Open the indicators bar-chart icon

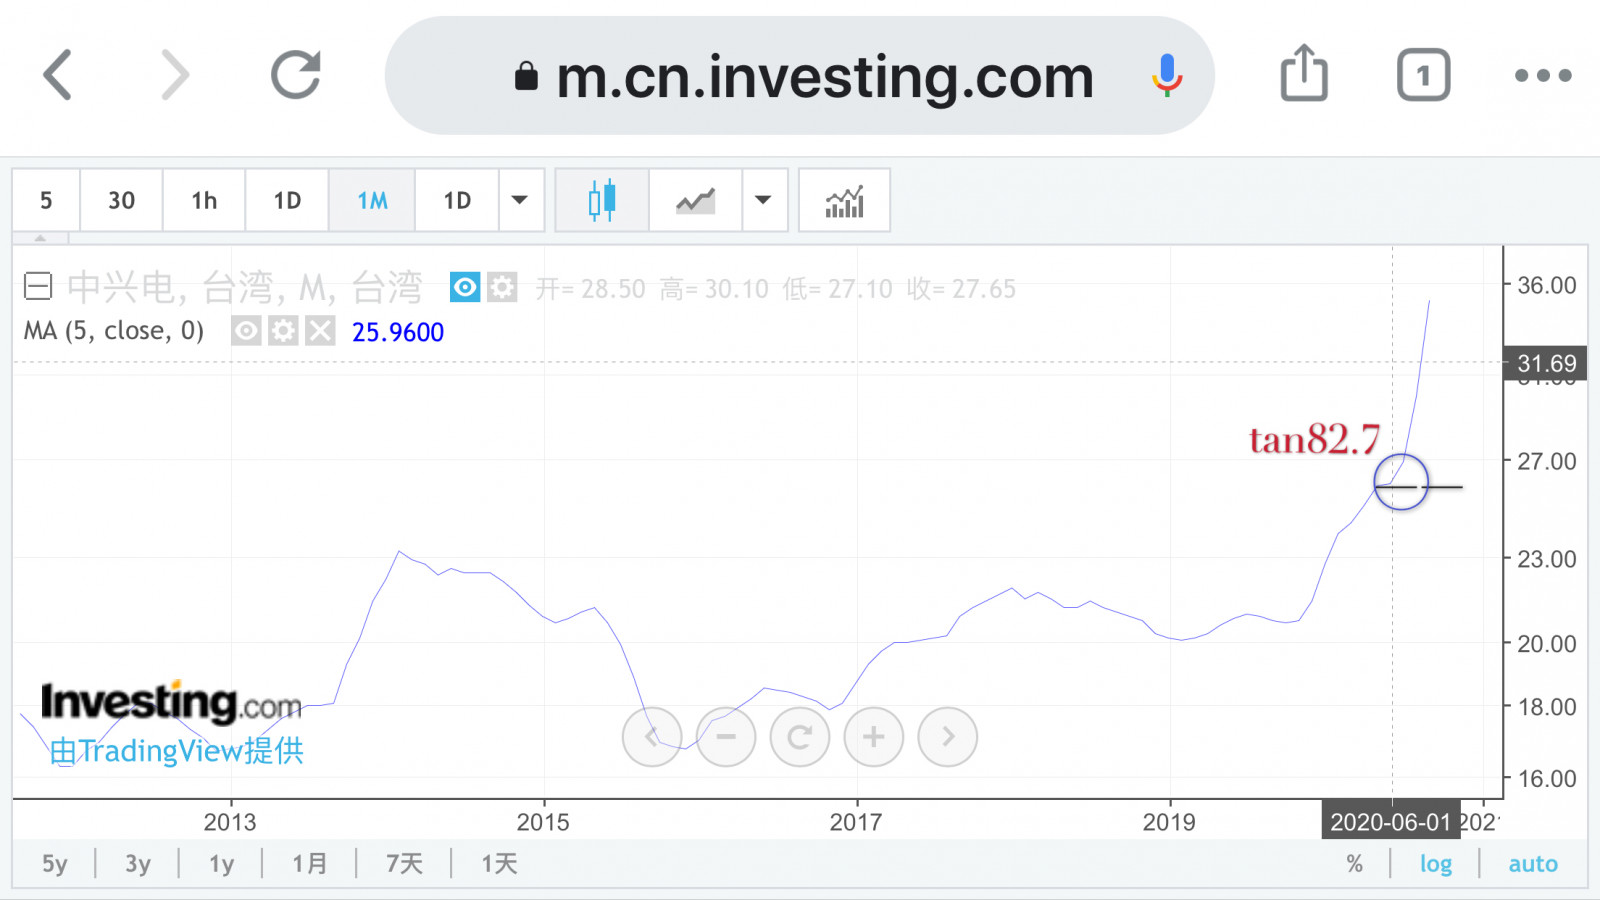tap(844, 201)
